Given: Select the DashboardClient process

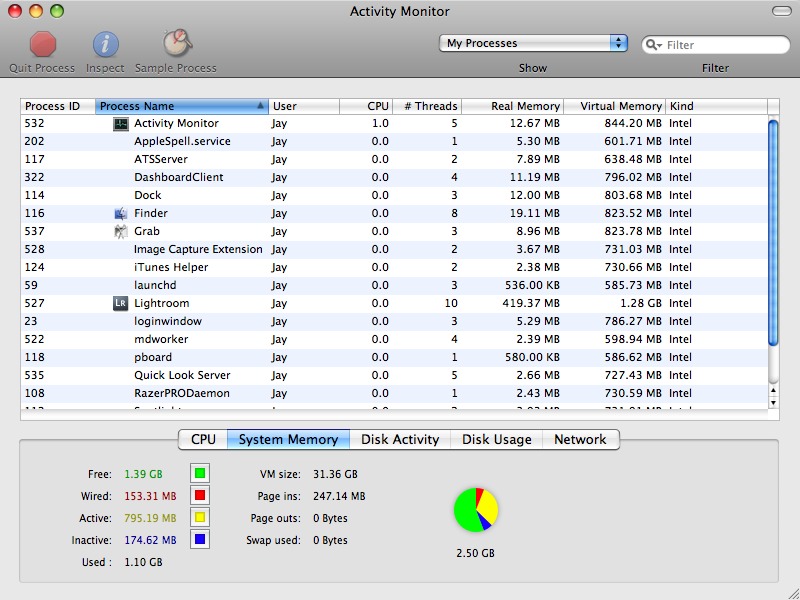Looking at the screenshot, I should (394, 178).
